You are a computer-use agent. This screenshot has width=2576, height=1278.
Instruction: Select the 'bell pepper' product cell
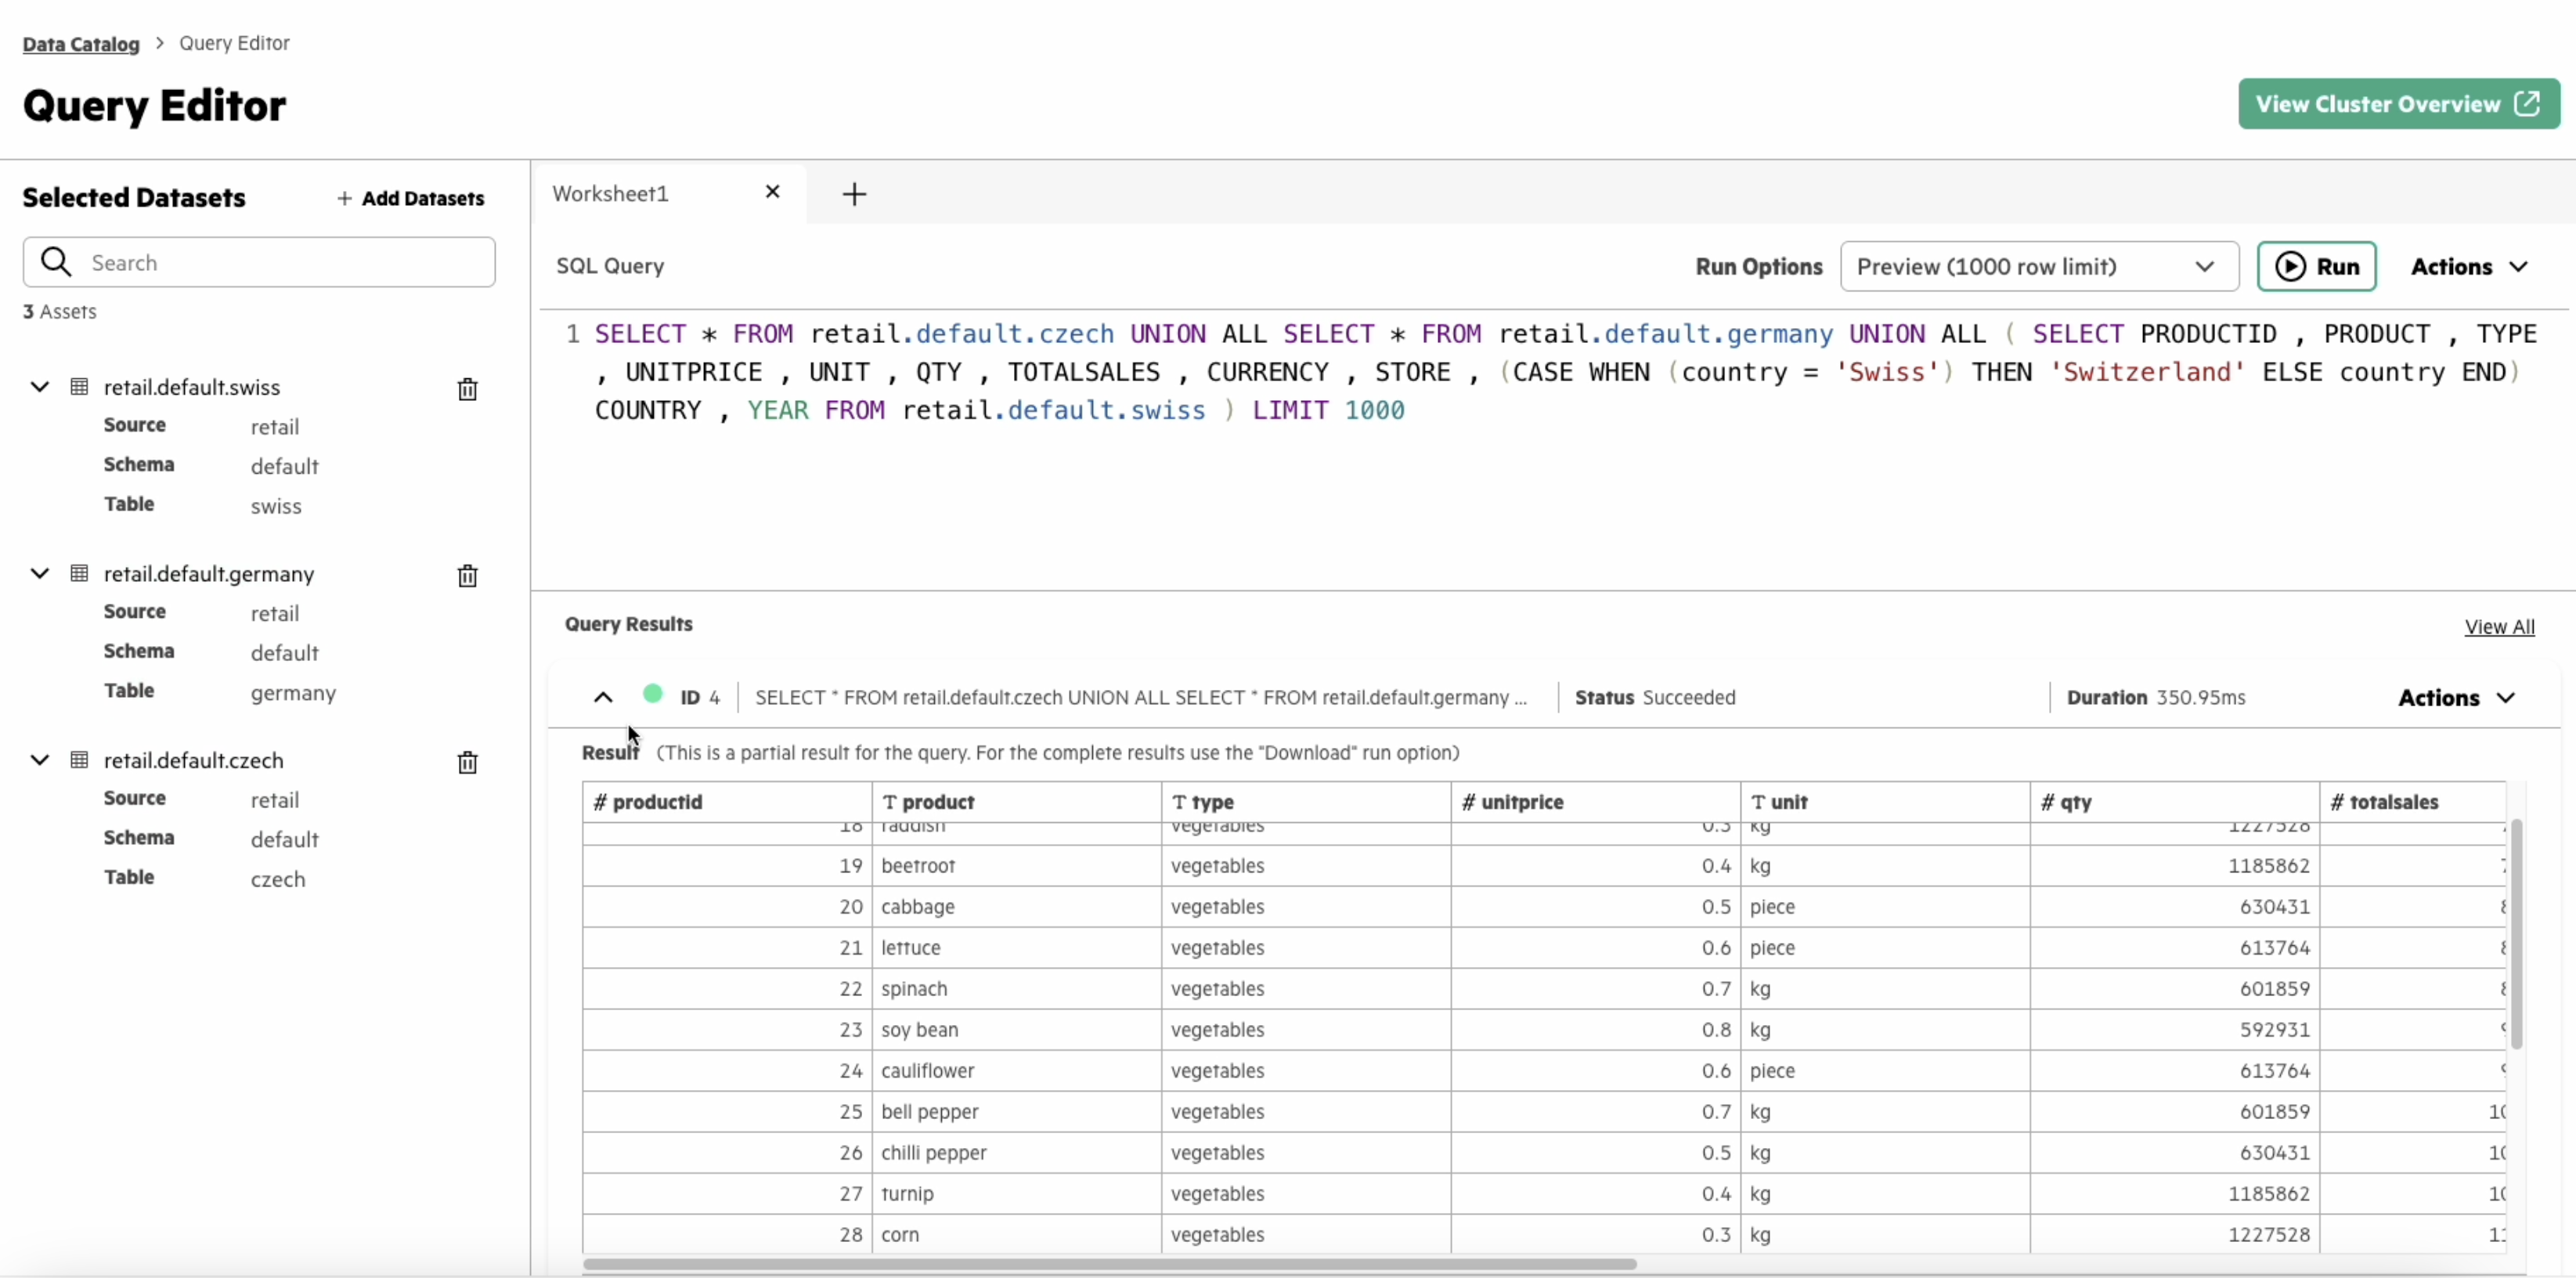click(1016, 1112)
